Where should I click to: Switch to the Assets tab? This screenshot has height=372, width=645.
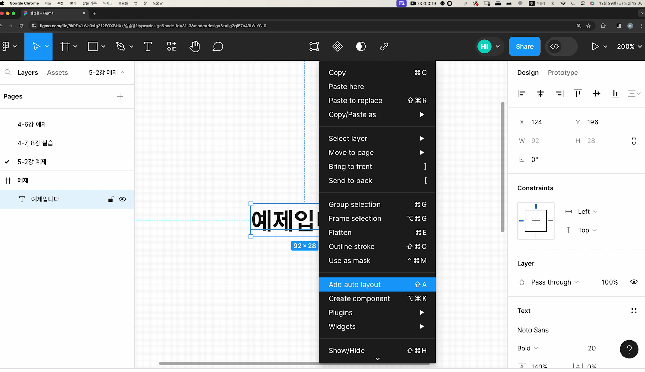(x=57, y=72)
